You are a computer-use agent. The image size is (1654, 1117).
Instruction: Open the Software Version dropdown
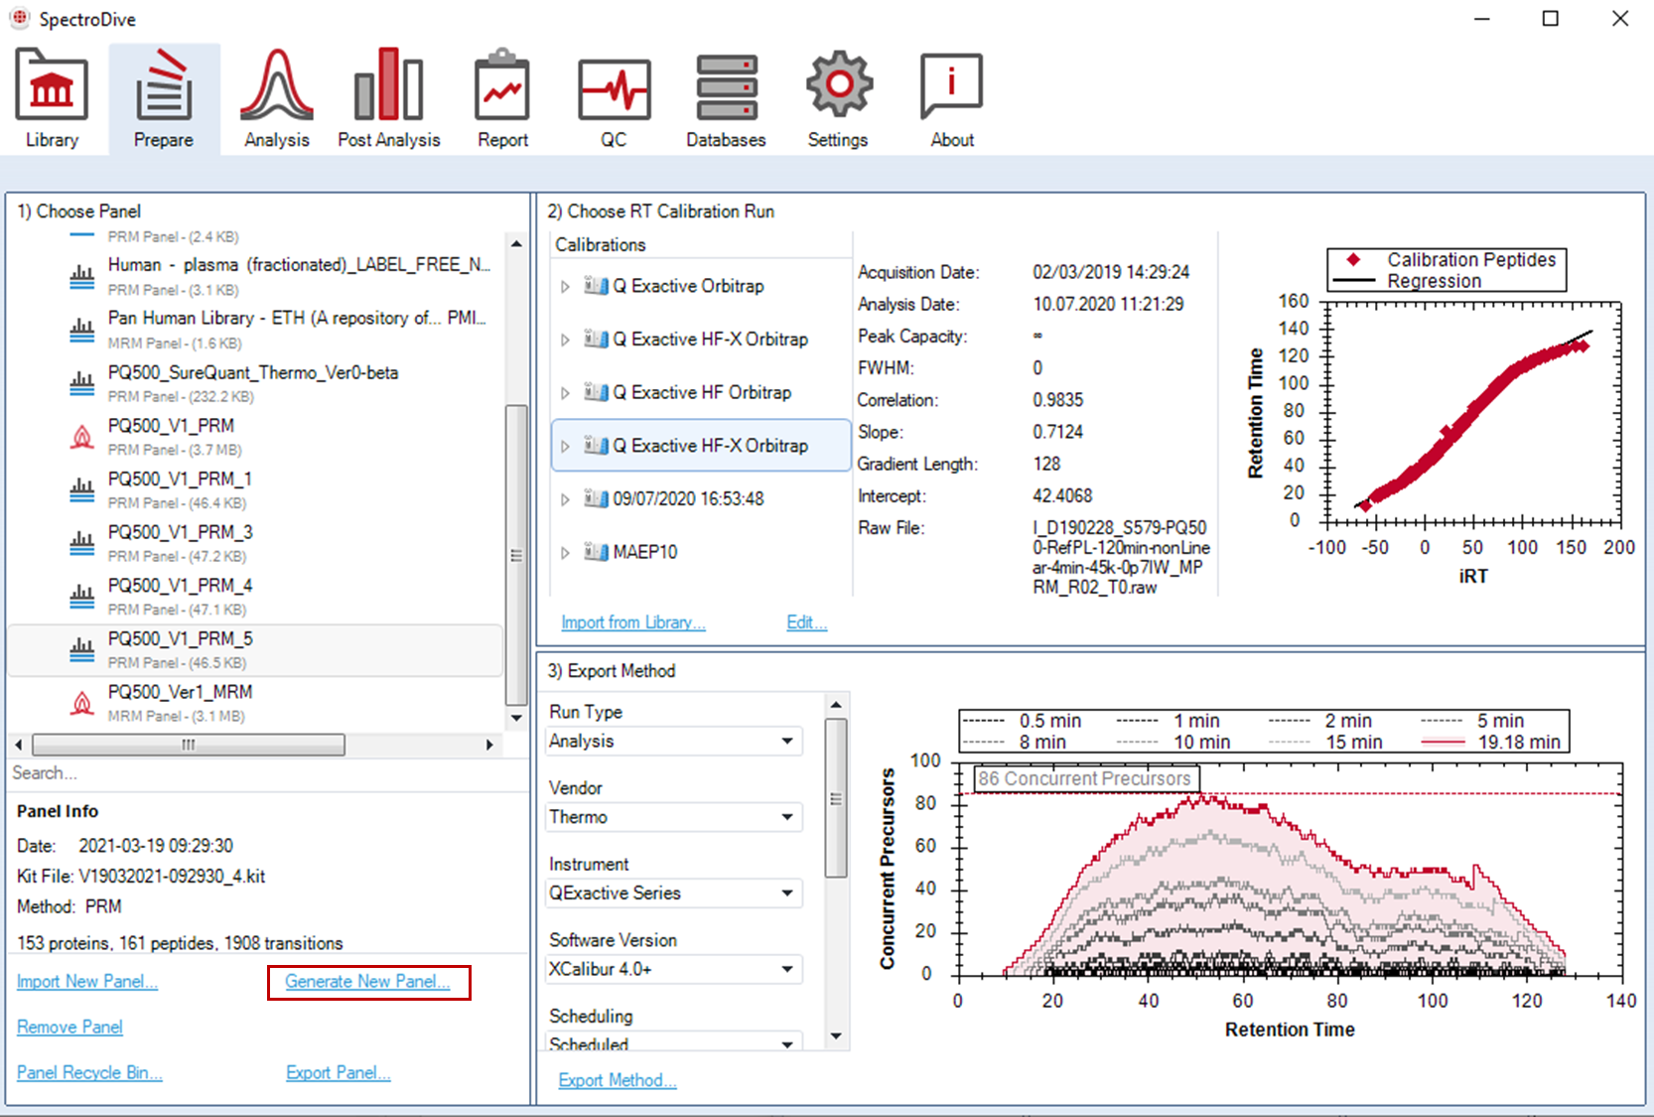point(674,969)
